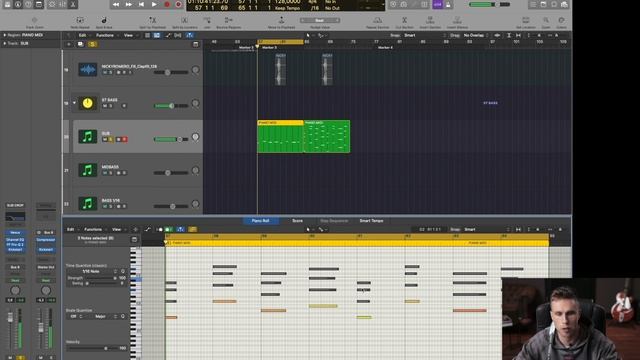Image resolution: width=640 pixels, height=360 pixels.
Task: Collapse the ST BASS track stack
Action: (74, 103)
